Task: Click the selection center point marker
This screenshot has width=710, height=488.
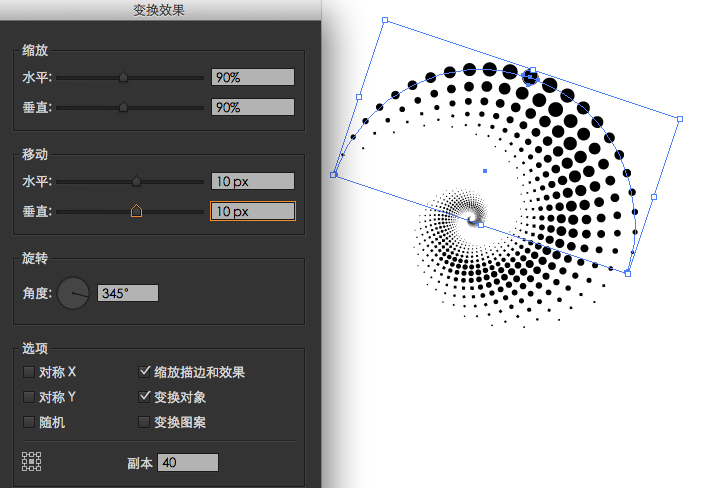Action: pos(485,171)
